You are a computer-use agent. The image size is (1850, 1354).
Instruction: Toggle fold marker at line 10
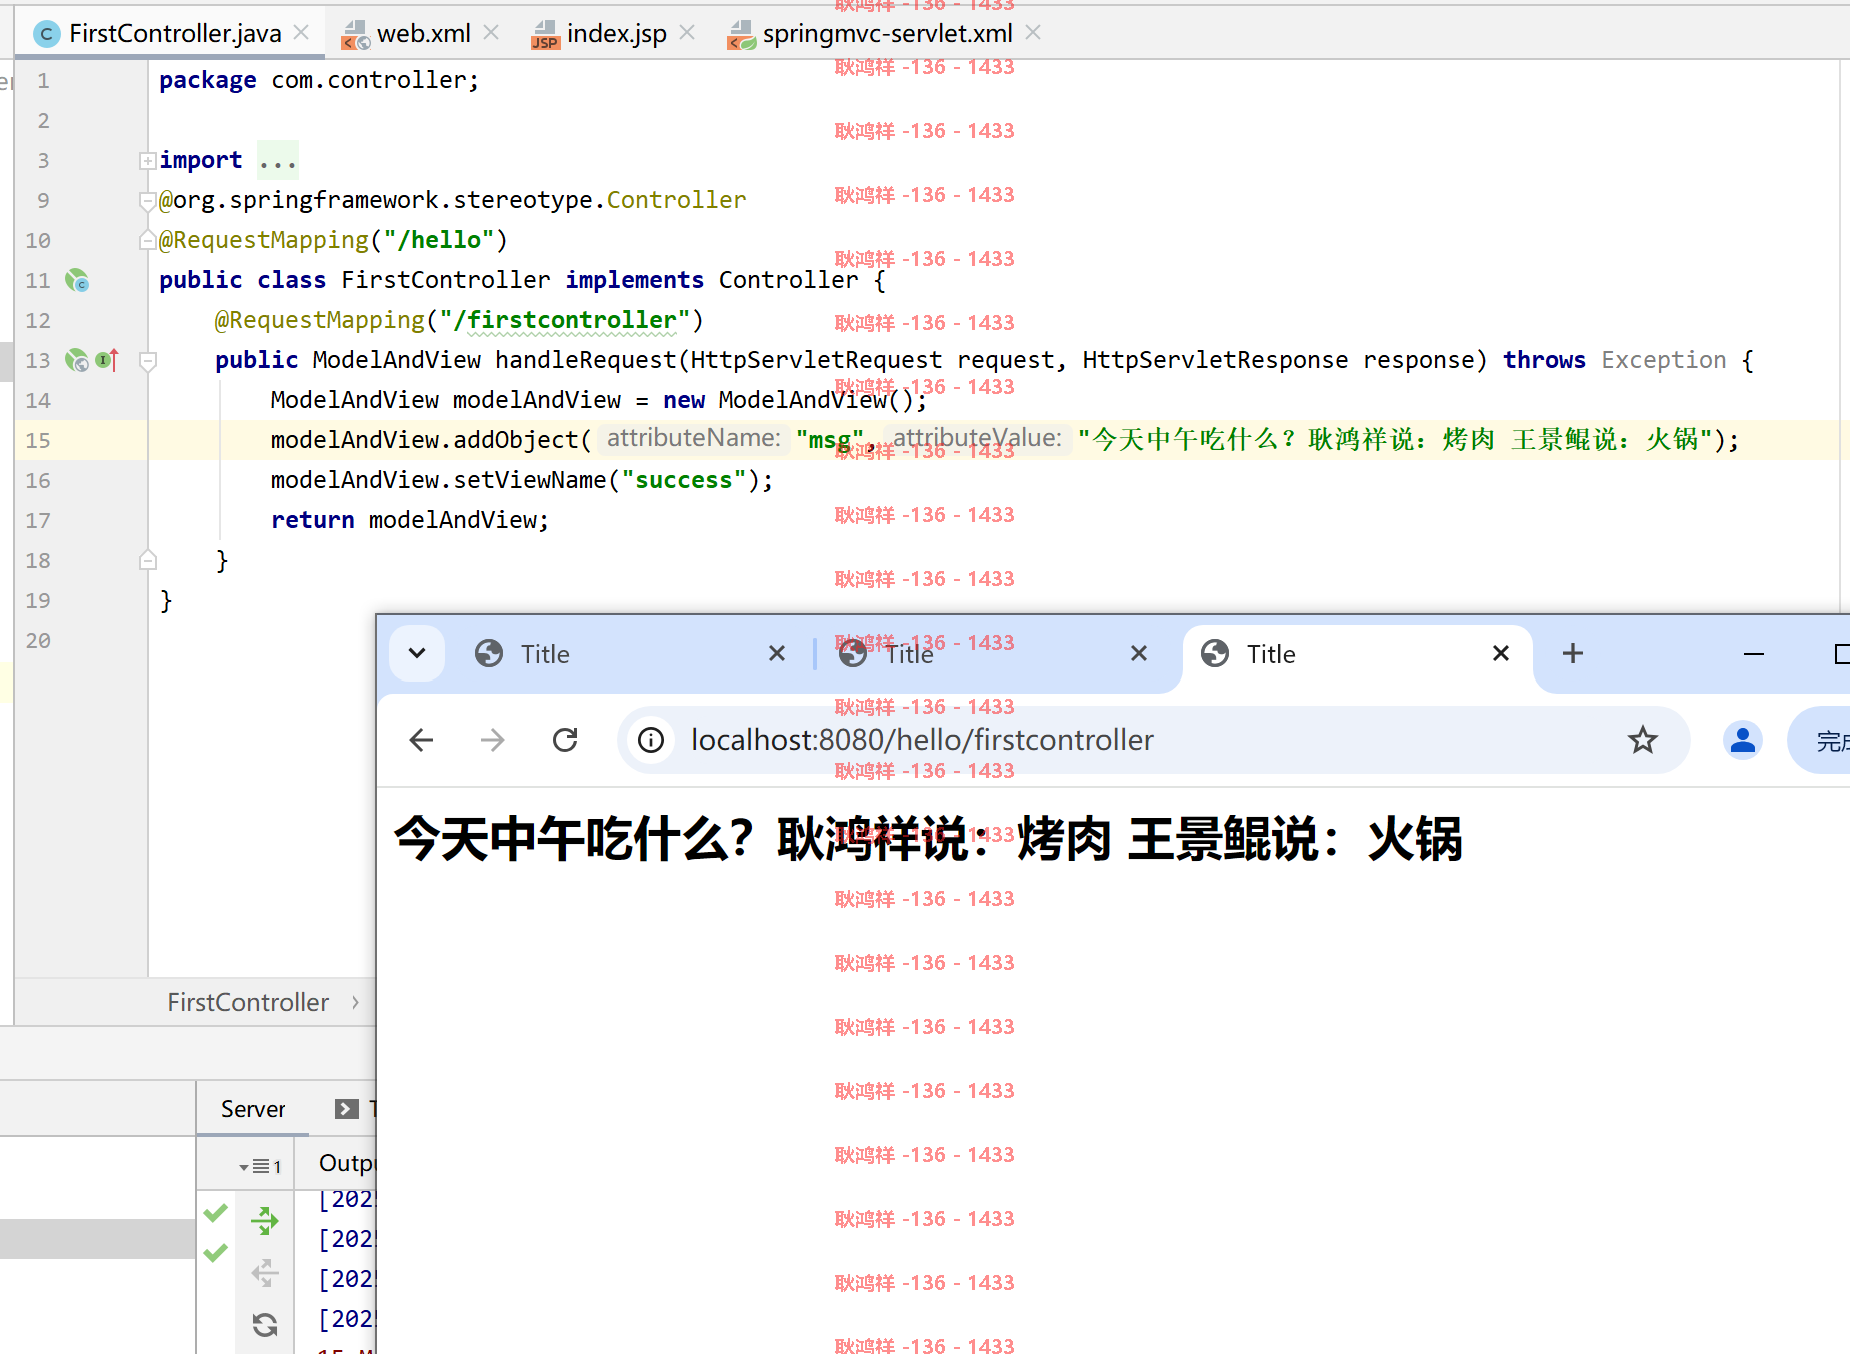(147, 240)
